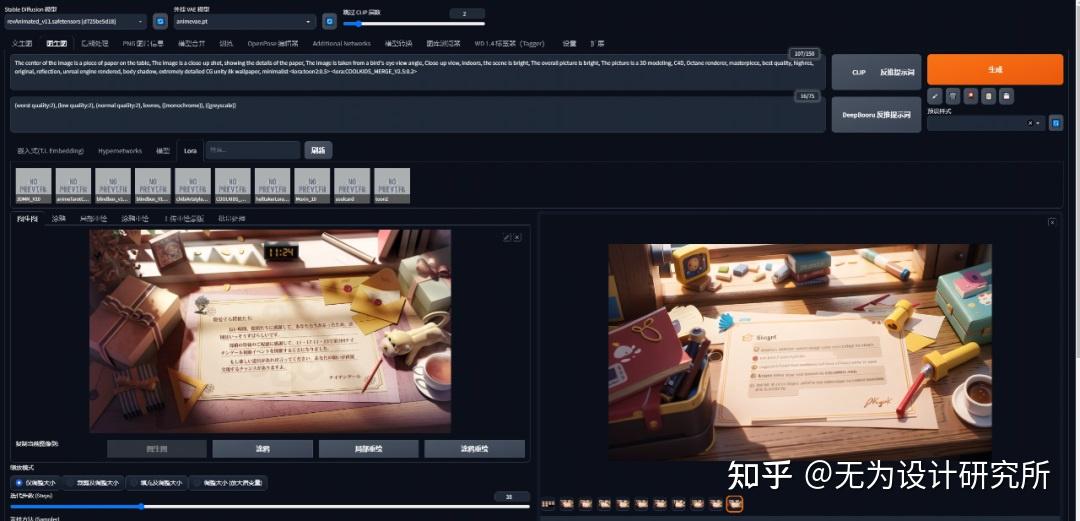Click the Lora refresh button
This screenshot has width=1080, height=521.
pyautogui.click(x=318, y=150)
